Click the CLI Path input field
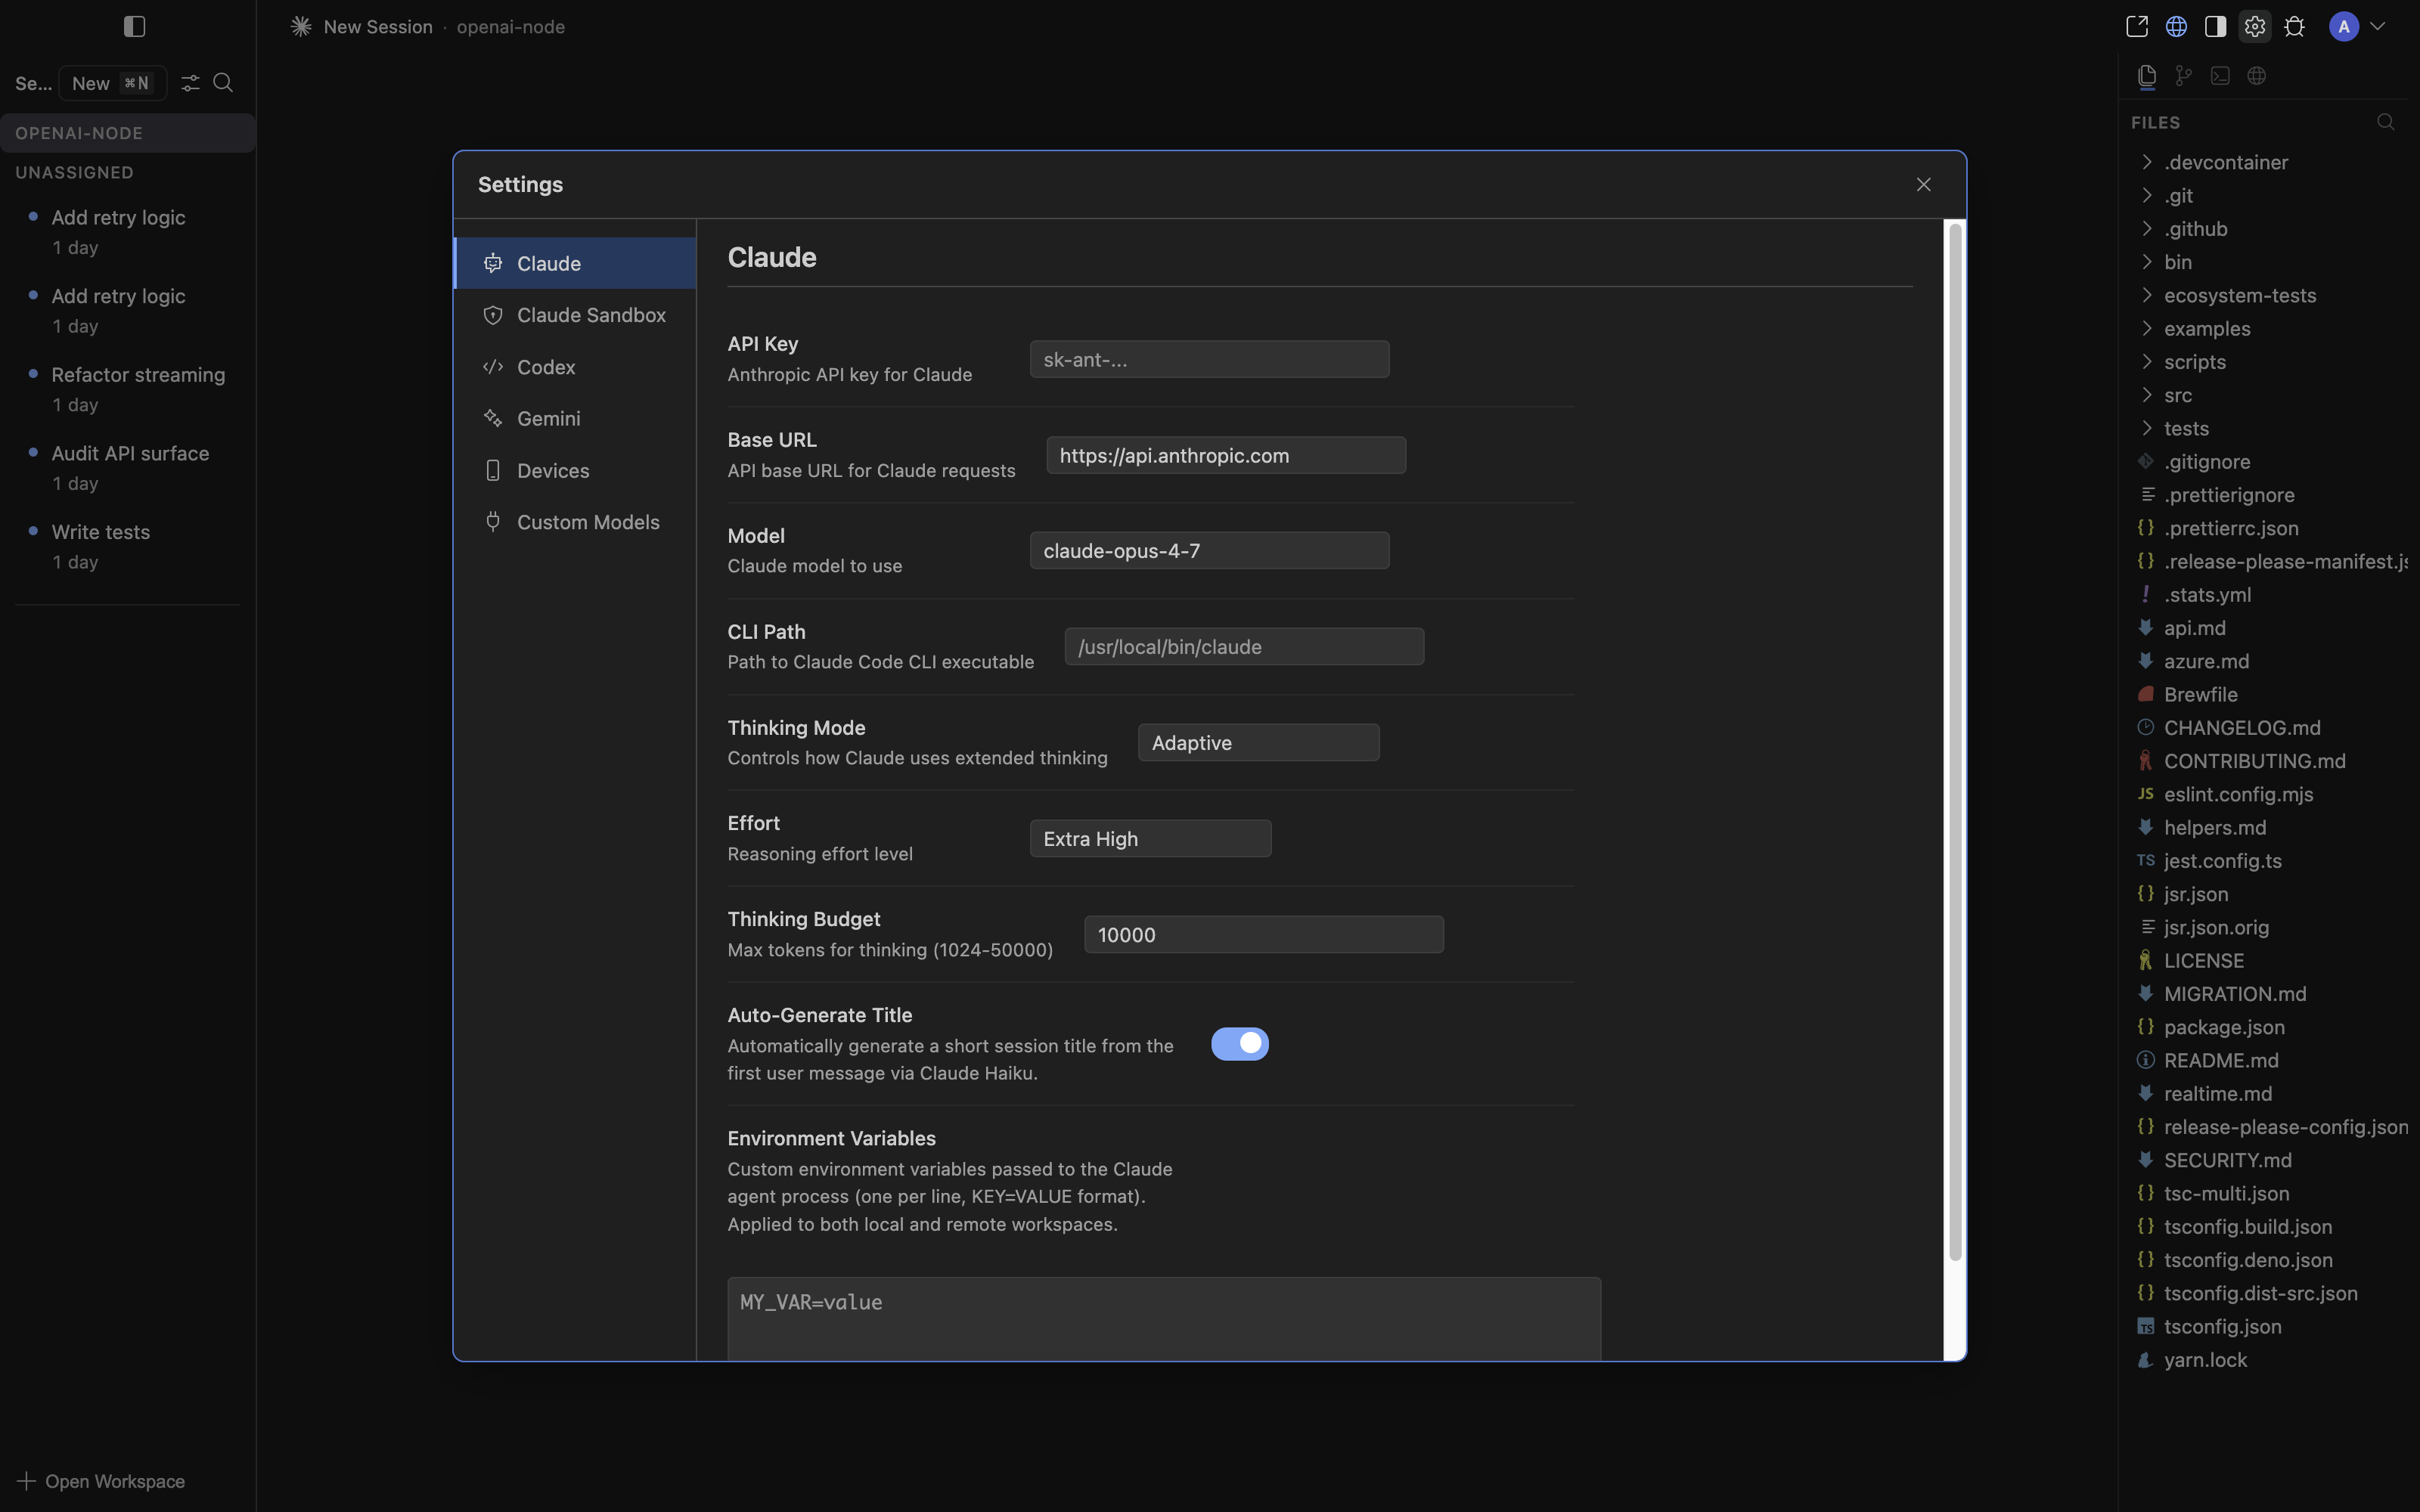This screenshot has height=1512, width=2420. coord(1244,647)
